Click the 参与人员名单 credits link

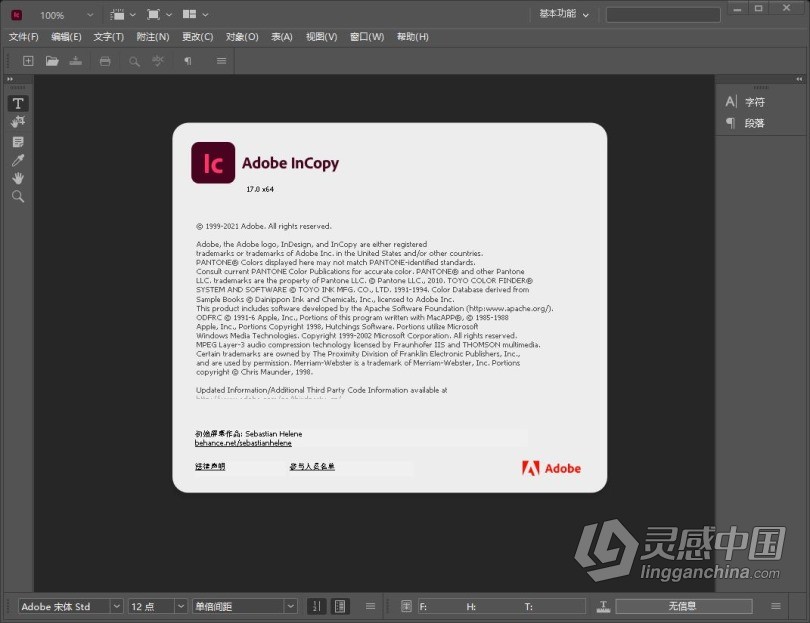[x=312, y=466]
